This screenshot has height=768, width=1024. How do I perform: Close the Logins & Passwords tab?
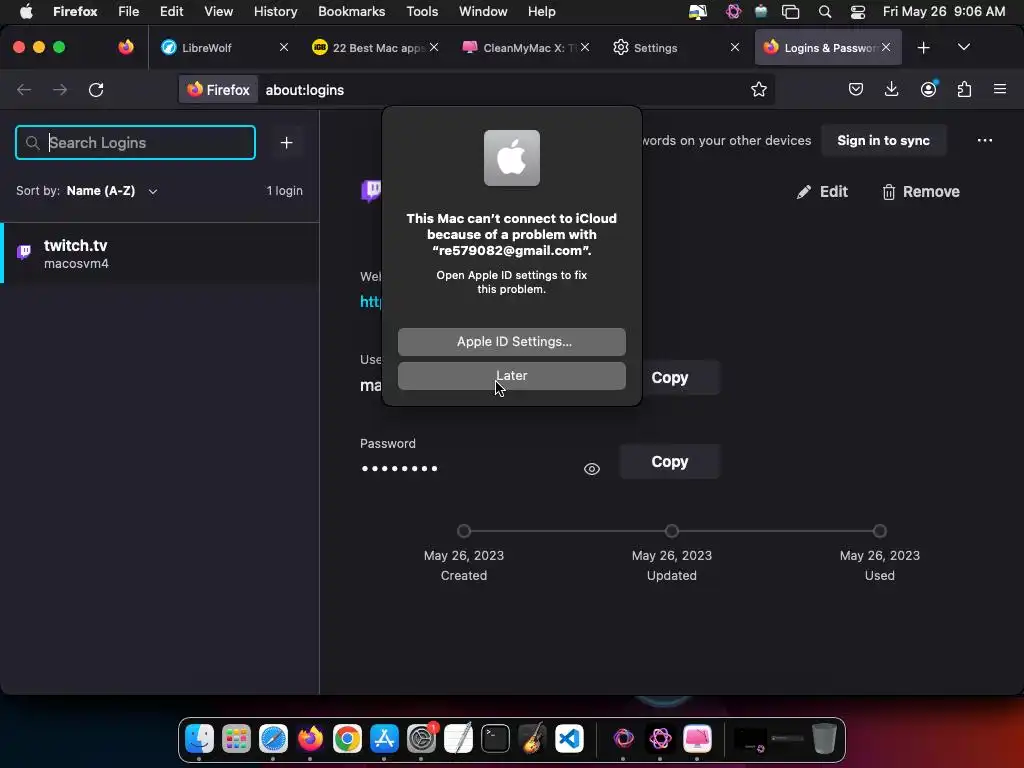886,48
